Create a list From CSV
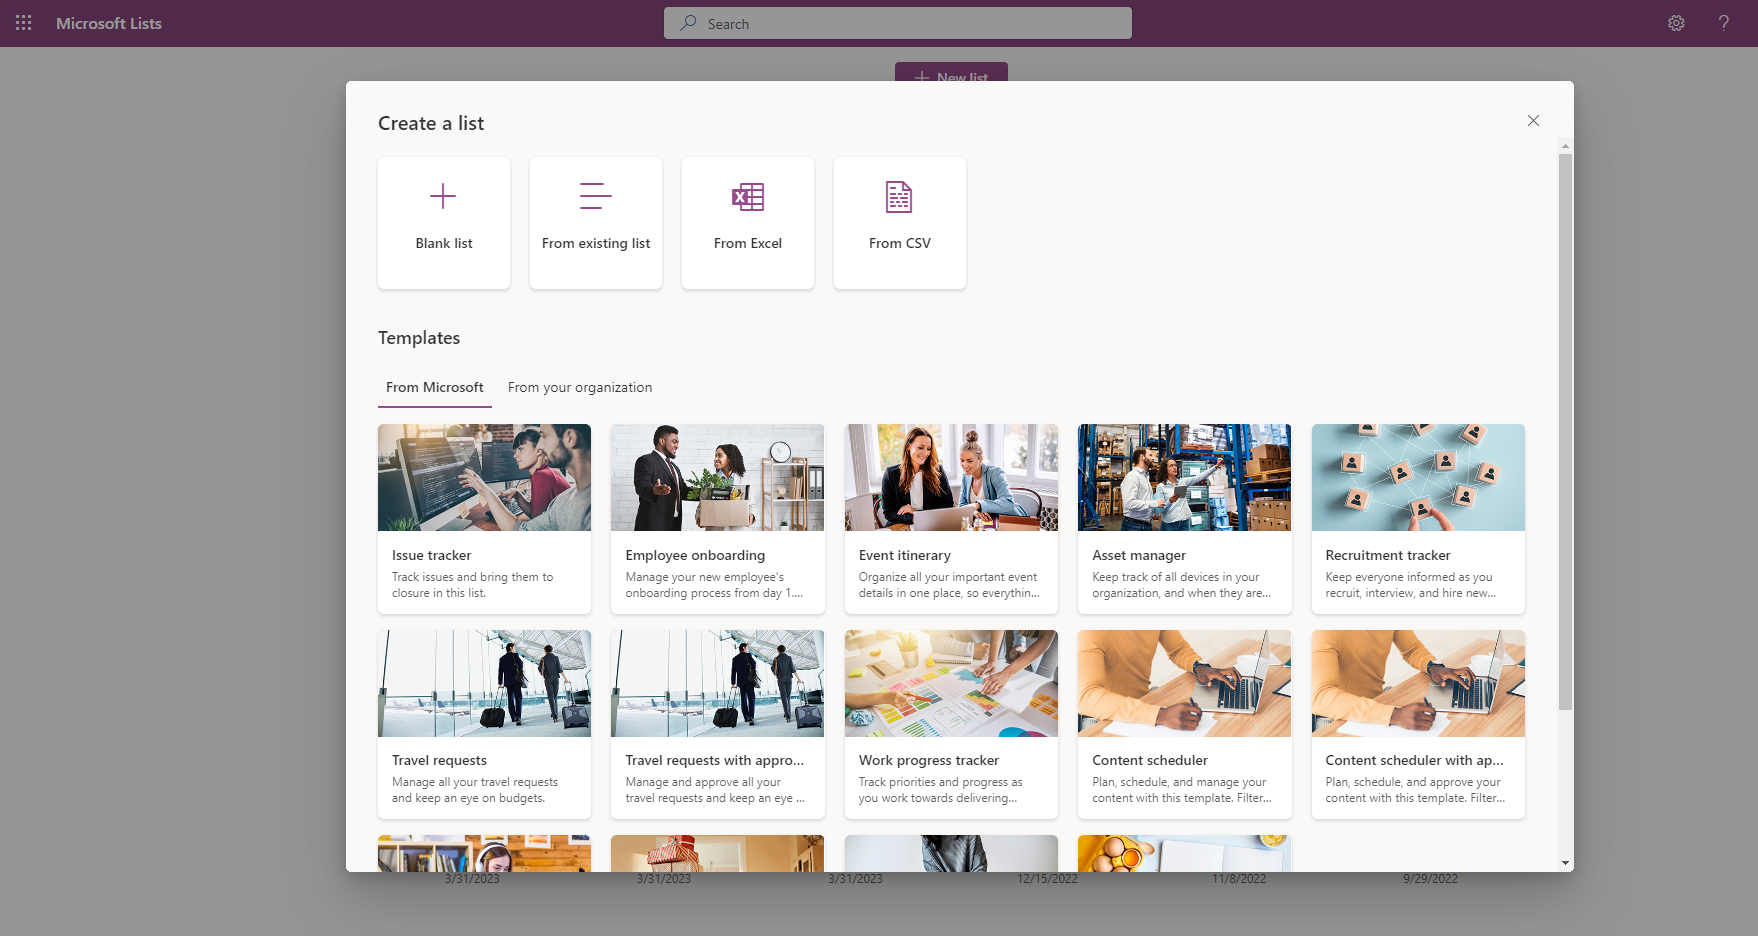Viewport: 1758px width, 936px height. coord(899,222)
